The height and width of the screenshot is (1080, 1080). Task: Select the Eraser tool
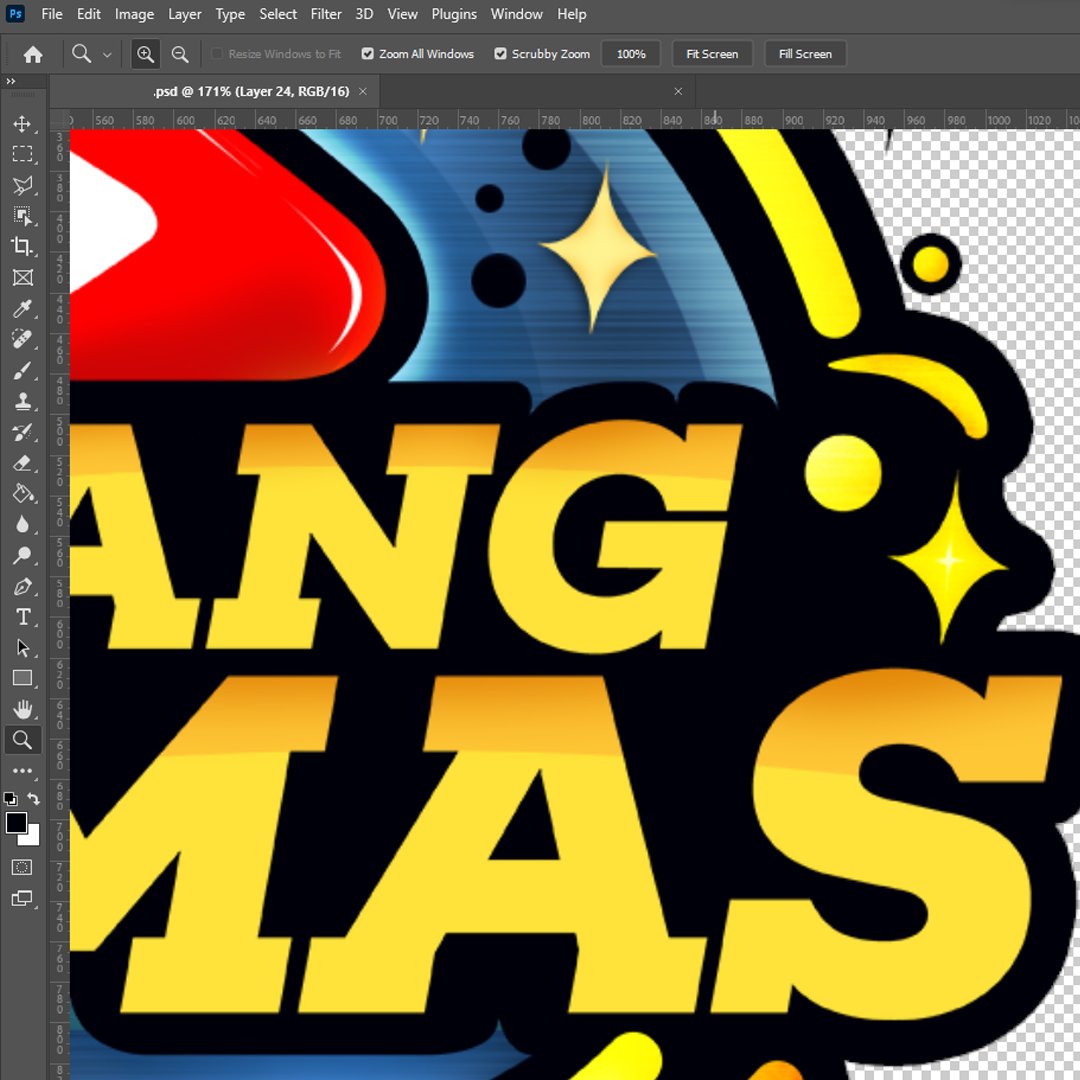[22, 463]
